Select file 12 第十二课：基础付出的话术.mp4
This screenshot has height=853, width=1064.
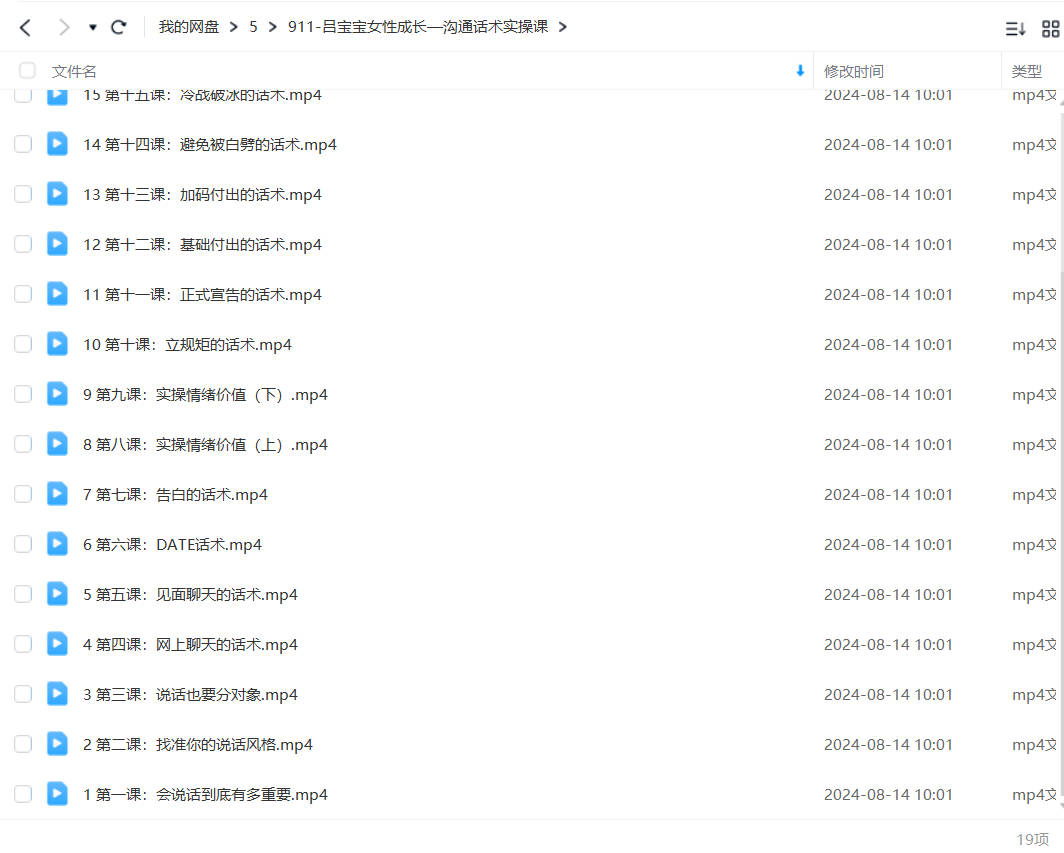pyautogui.click(x=202, y=244)
